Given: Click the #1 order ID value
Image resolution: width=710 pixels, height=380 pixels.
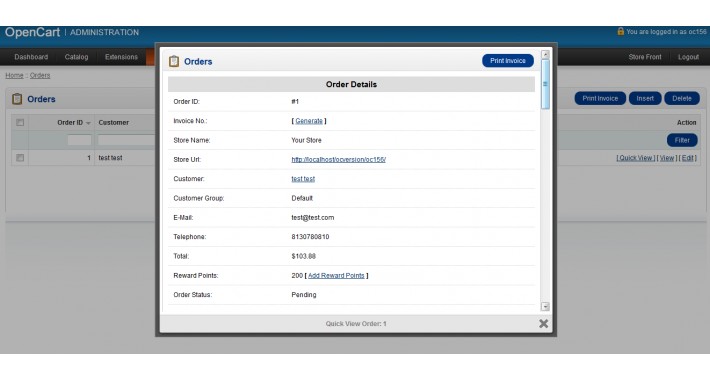Looking at the screenshot, I should 295,101.
